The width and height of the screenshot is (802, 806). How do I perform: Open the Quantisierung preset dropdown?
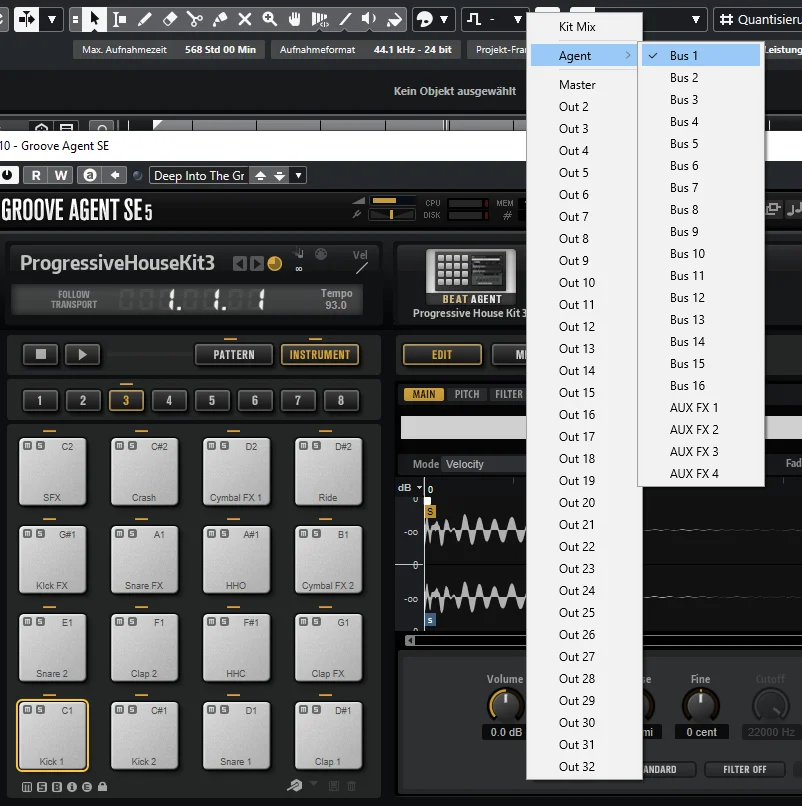(x=758, y=20)
